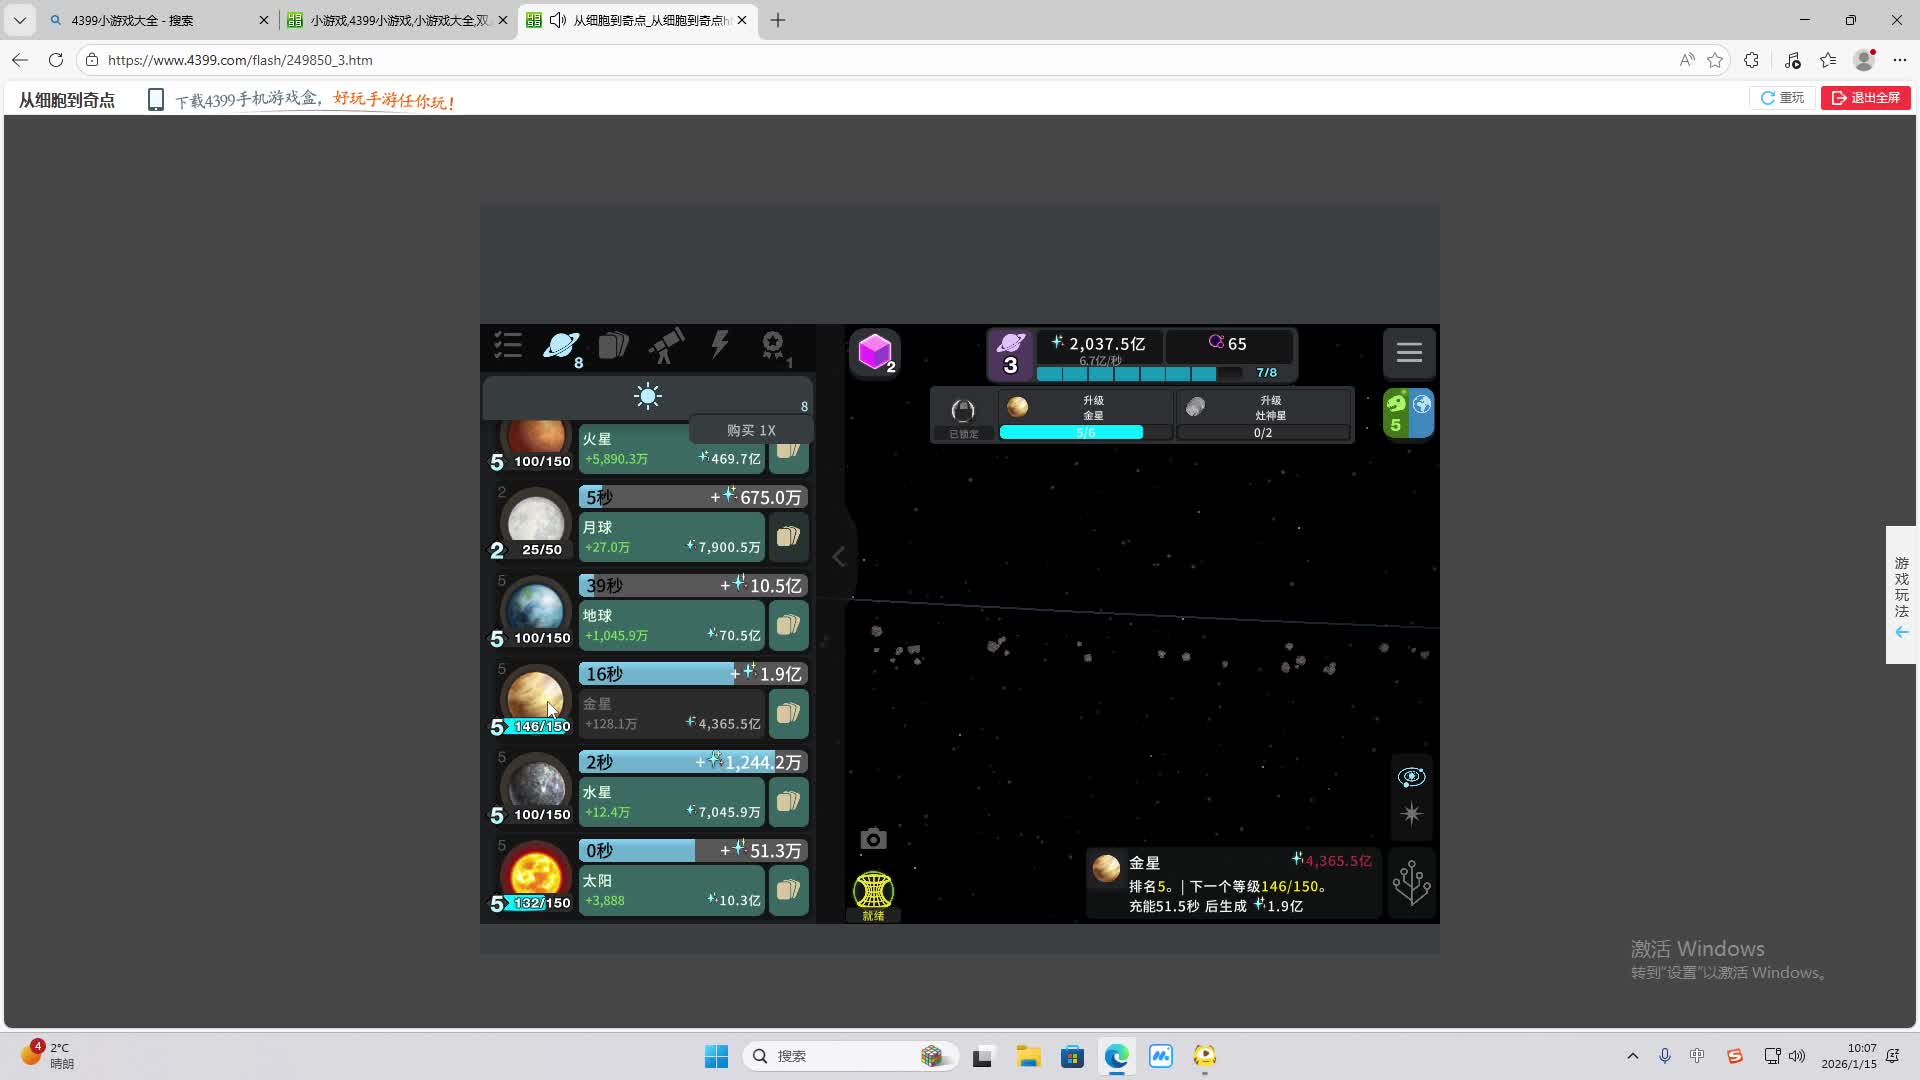Toggle the 购买 1X purchase multiplier
Image resolution: width=1920 pixels, height=1080 pixels.
click(x=751, y=430)
